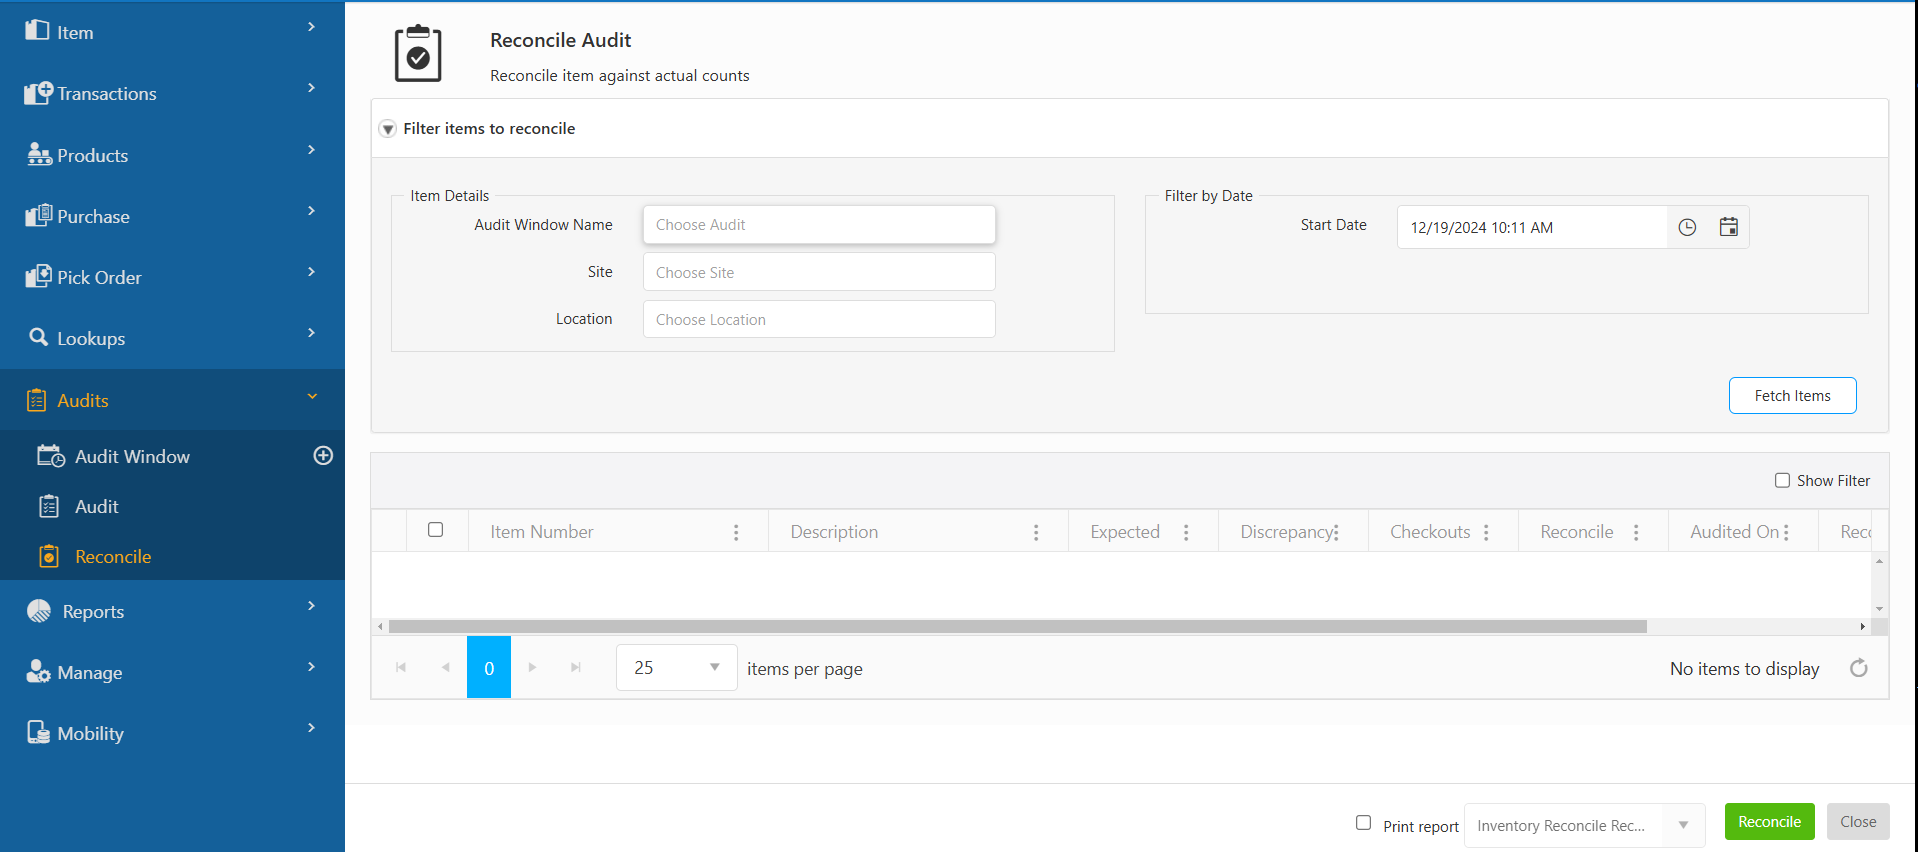Click the Item sidebar icon
Image resolution: width=1918 pixels, height=852 pixels.
[x=37, y=30]
